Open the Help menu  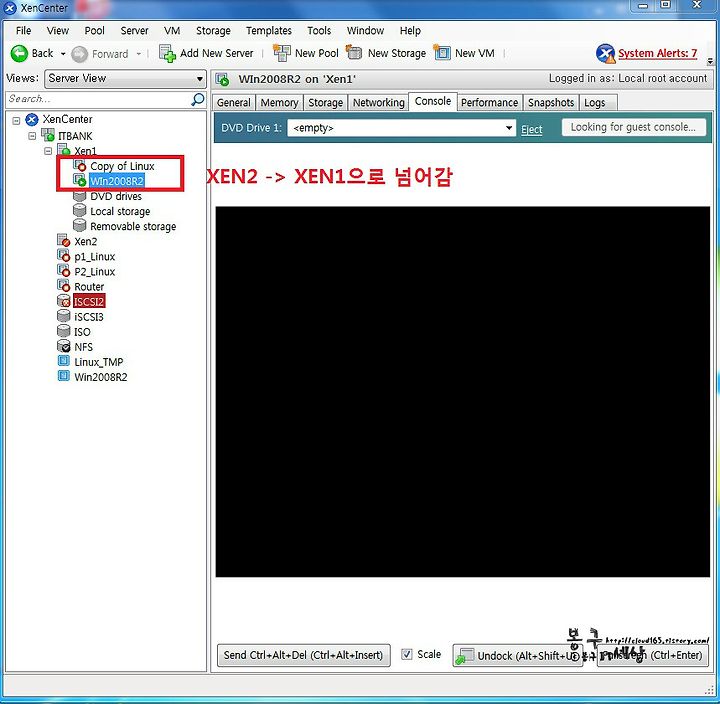[x=410, y=31]
